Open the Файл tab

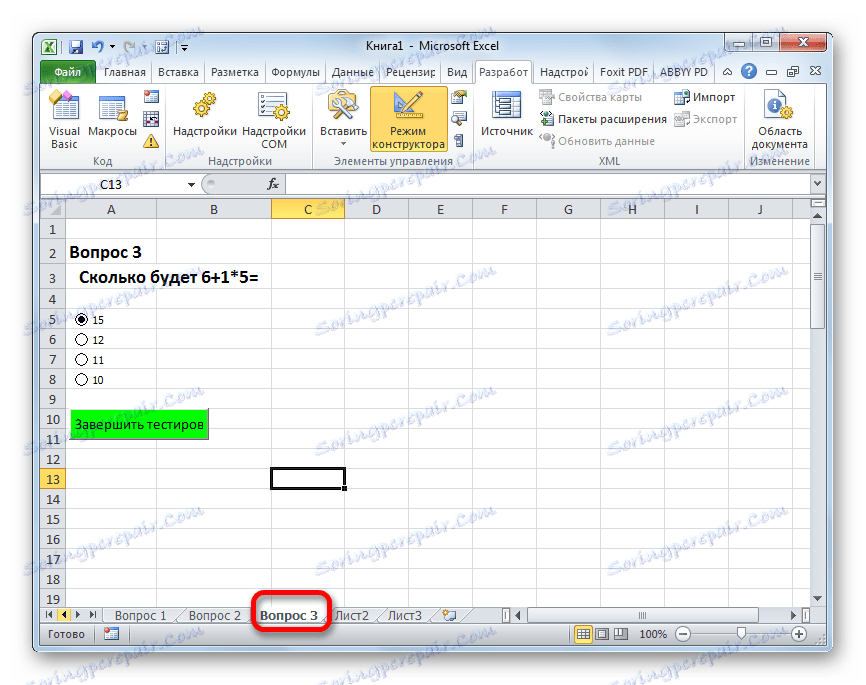[68, 72]
